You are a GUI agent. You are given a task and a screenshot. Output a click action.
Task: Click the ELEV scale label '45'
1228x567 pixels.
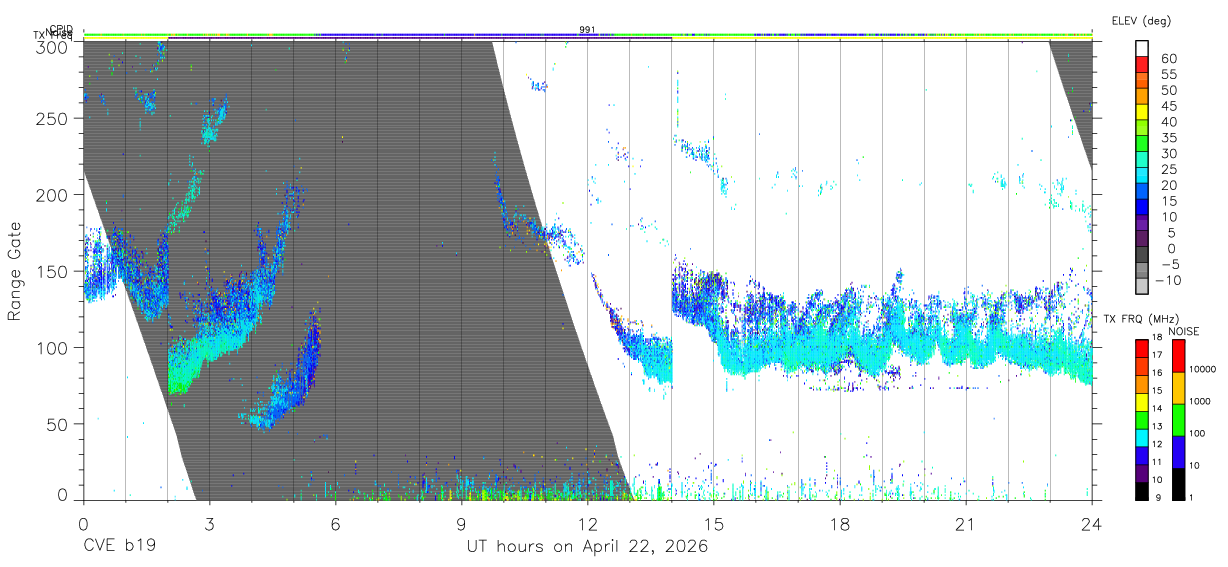1169,106
